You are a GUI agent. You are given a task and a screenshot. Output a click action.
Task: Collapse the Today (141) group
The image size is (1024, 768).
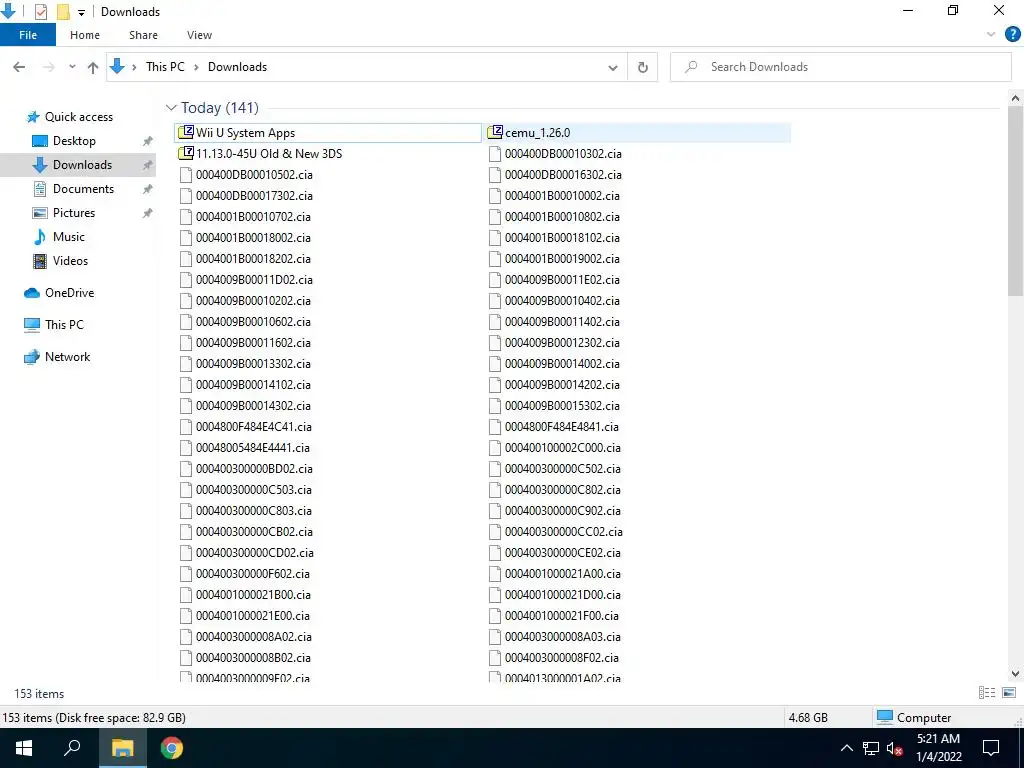171,107
